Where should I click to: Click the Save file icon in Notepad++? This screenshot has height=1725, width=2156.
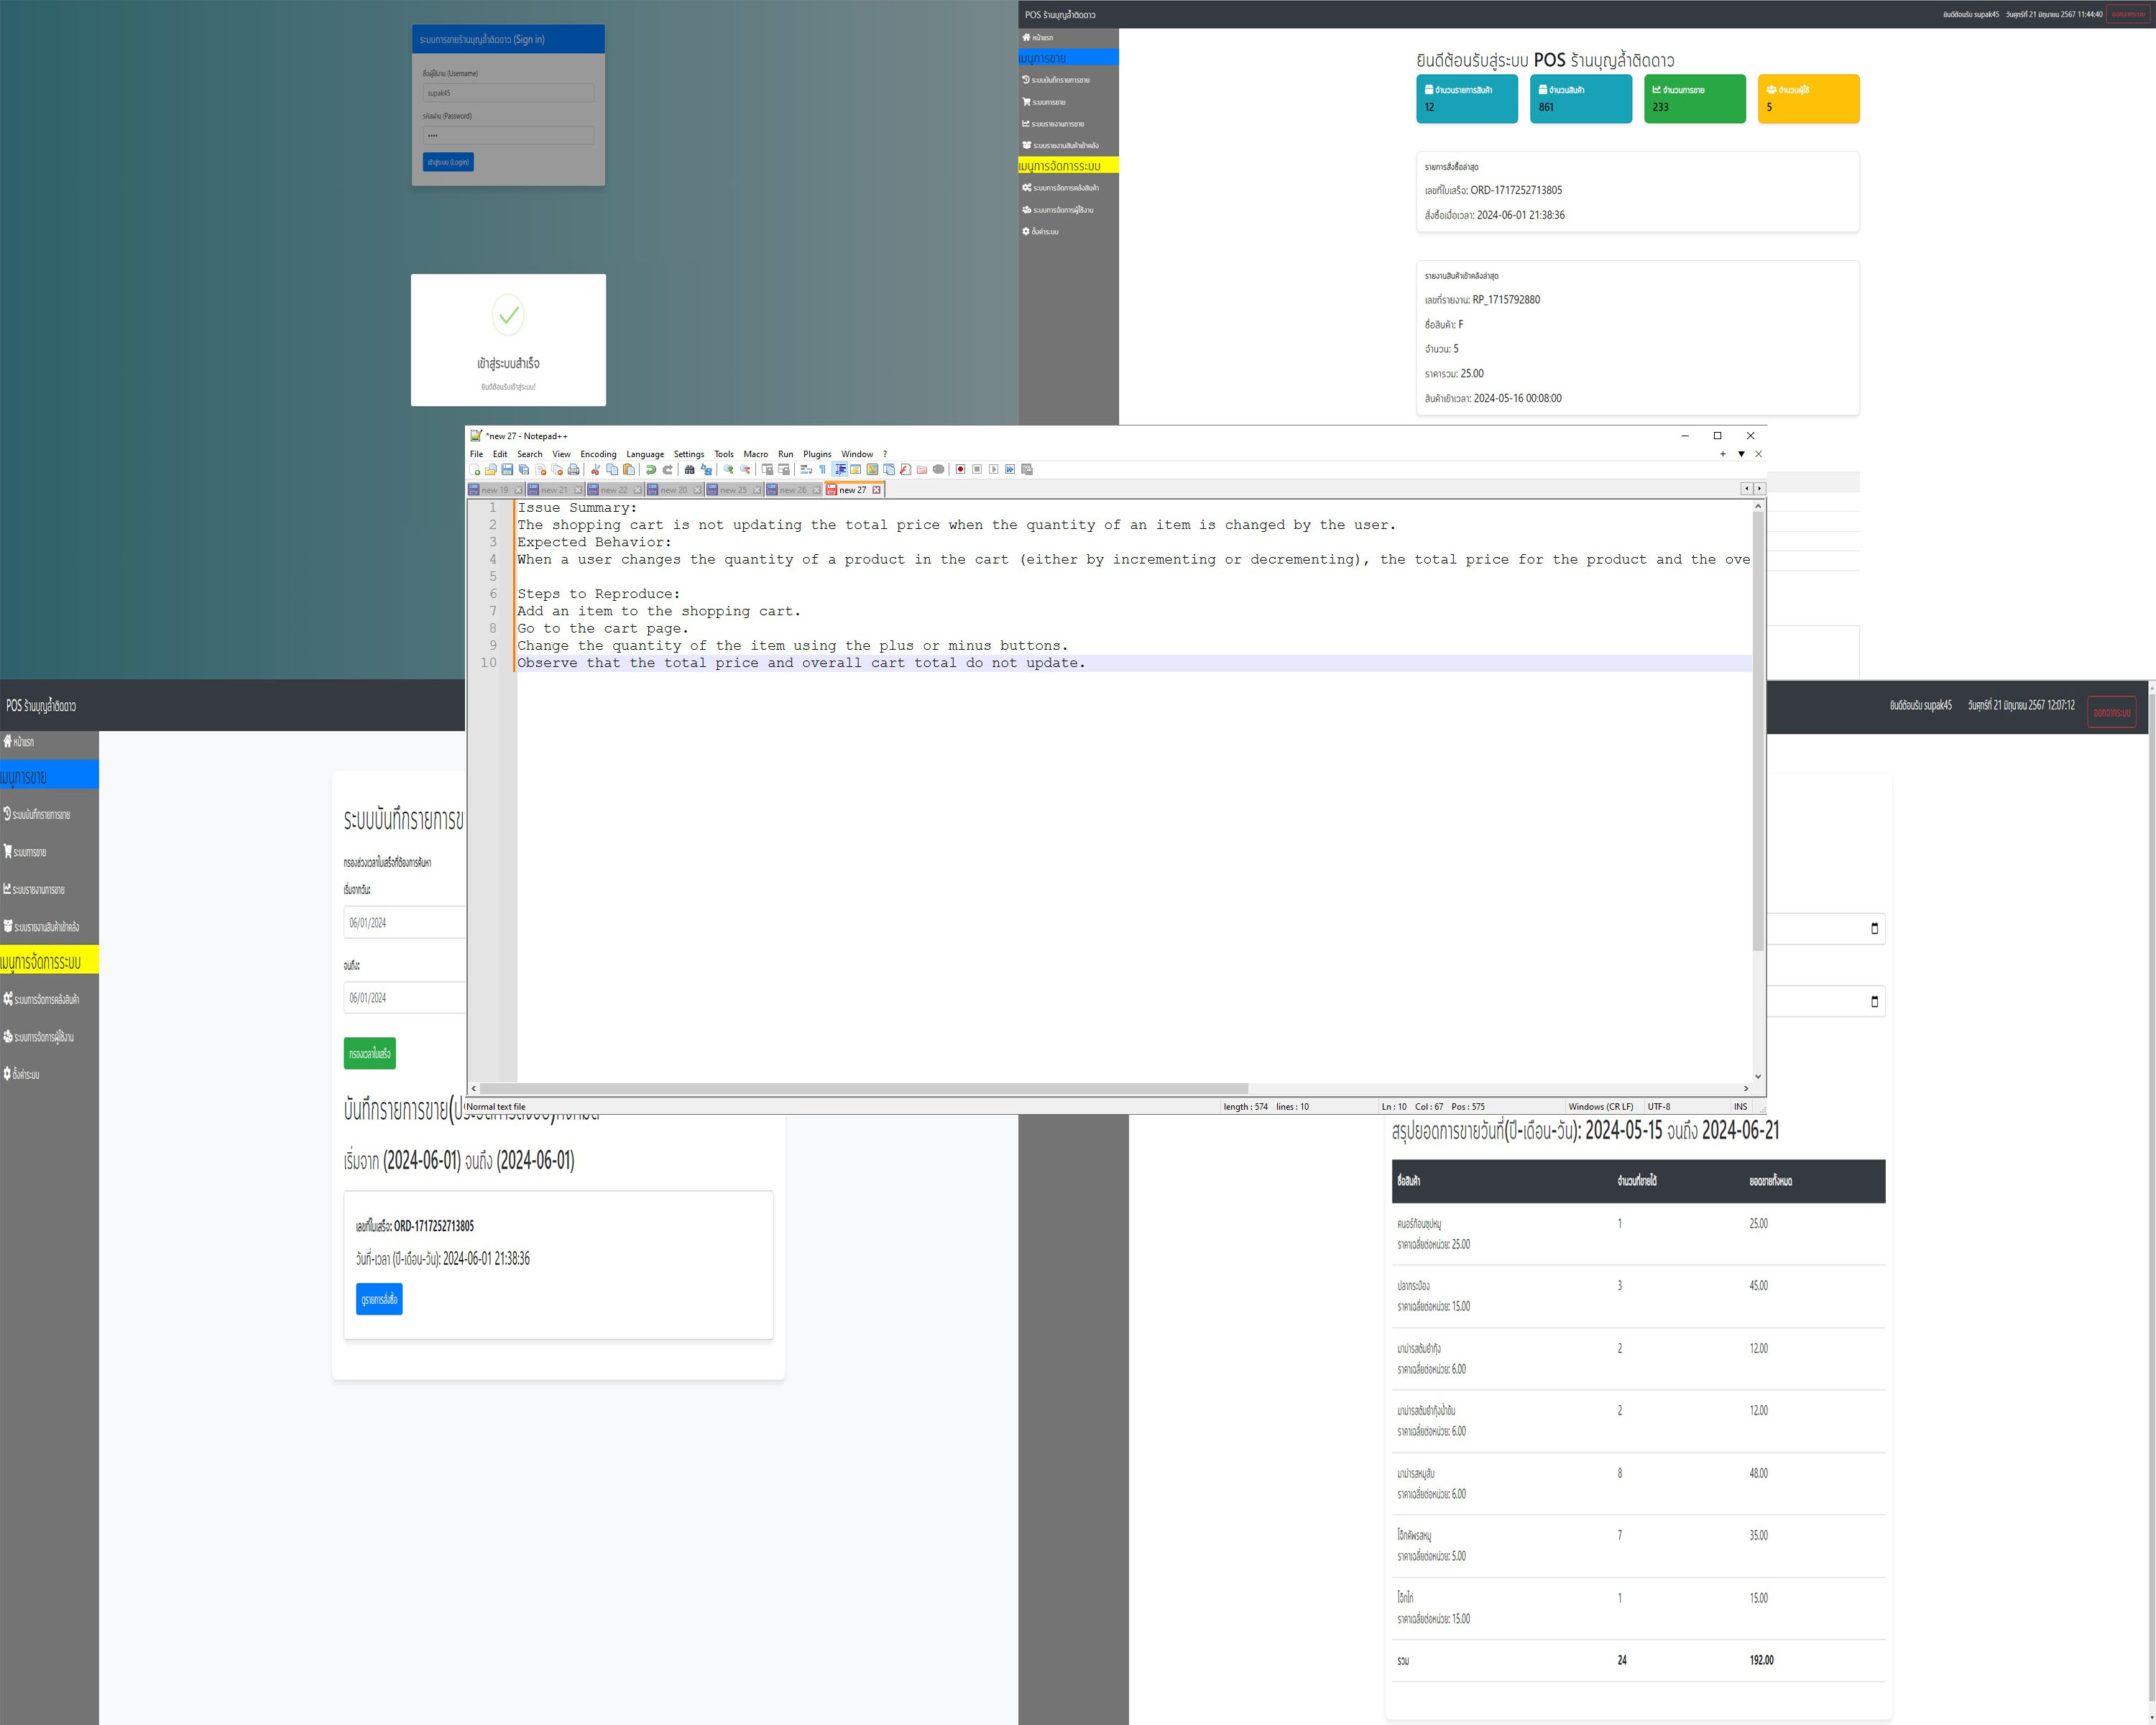(x=507, y=469)
